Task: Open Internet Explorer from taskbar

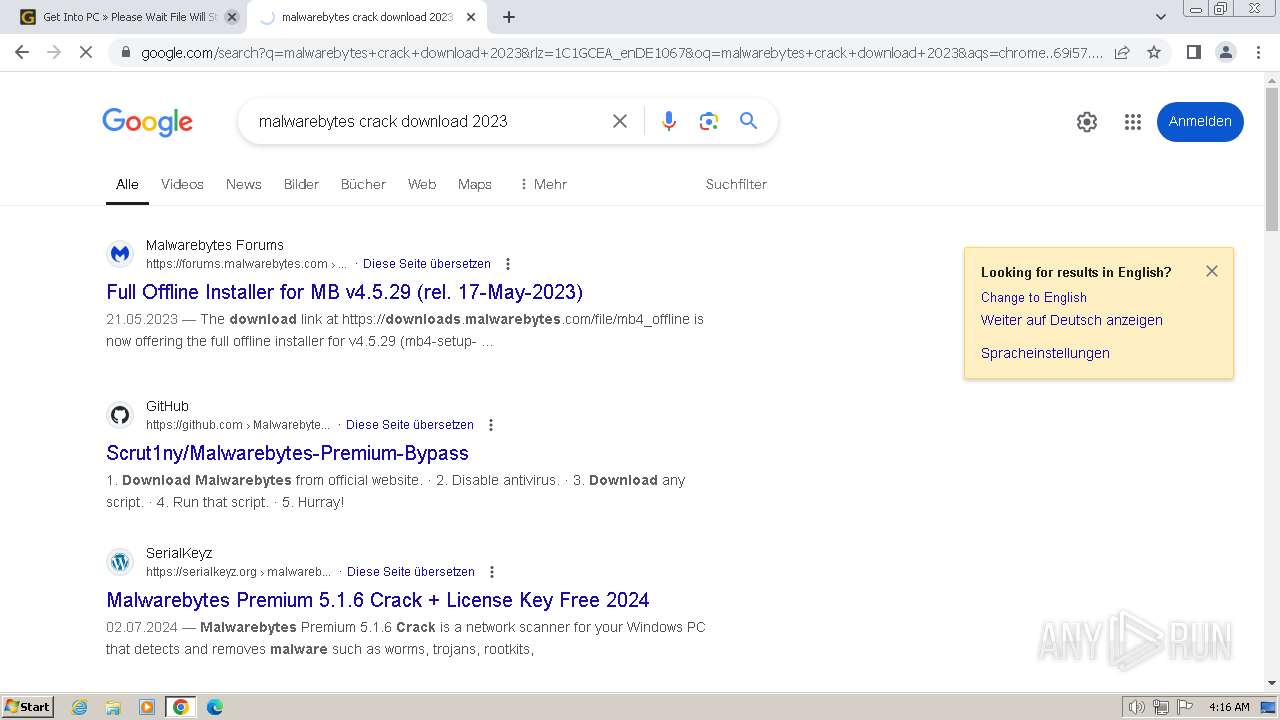Action: pyautogui.click(x=79, y=707)
